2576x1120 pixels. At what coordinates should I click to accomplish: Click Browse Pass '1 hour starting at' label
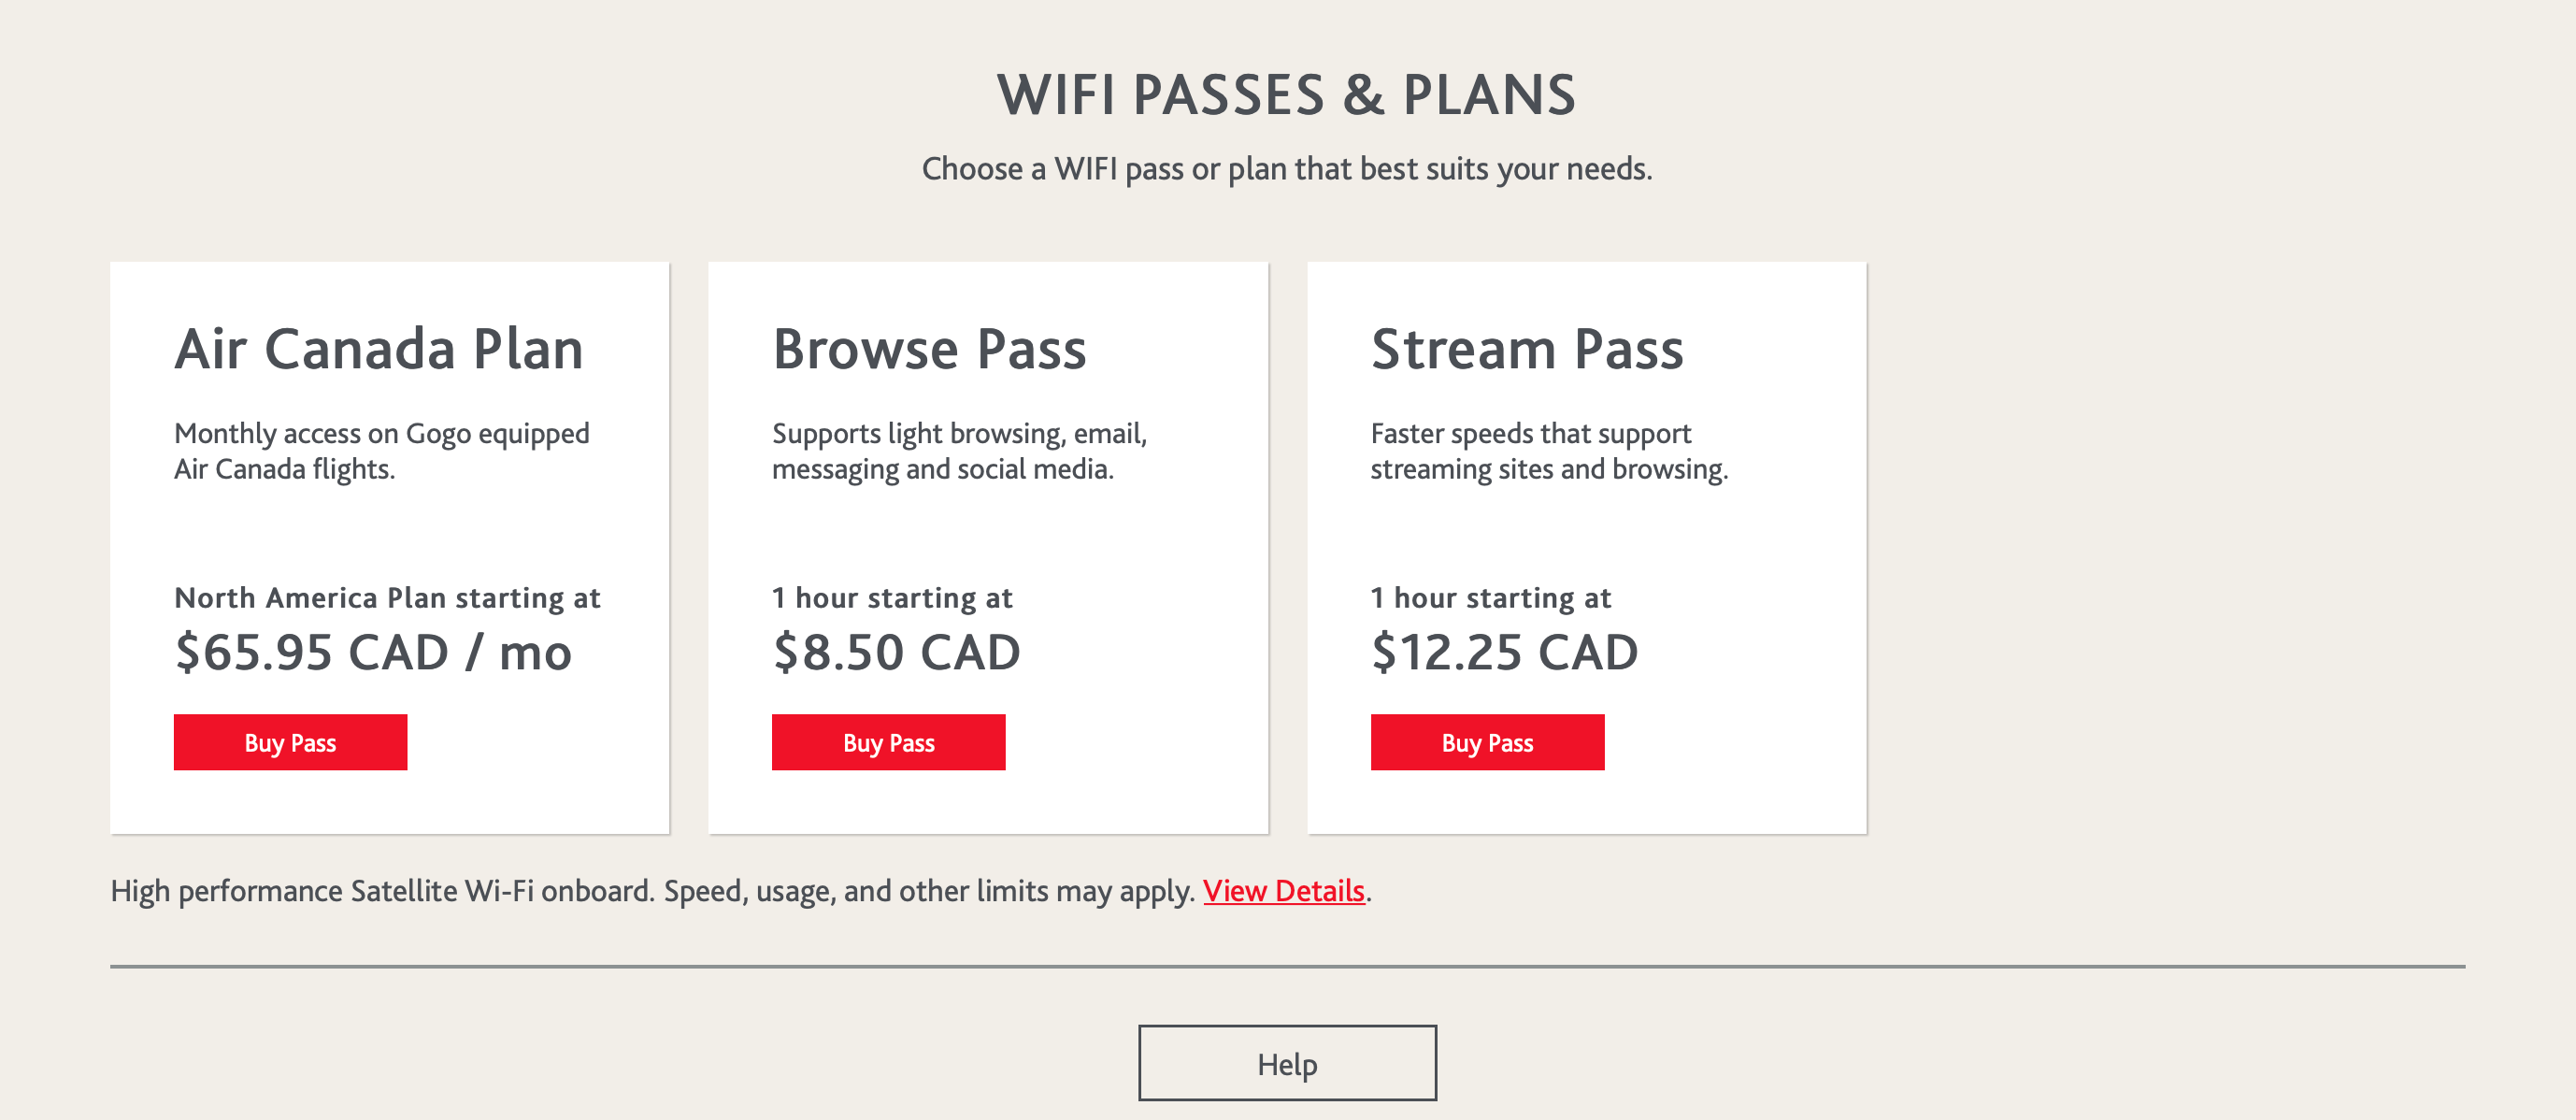[892, 598]
